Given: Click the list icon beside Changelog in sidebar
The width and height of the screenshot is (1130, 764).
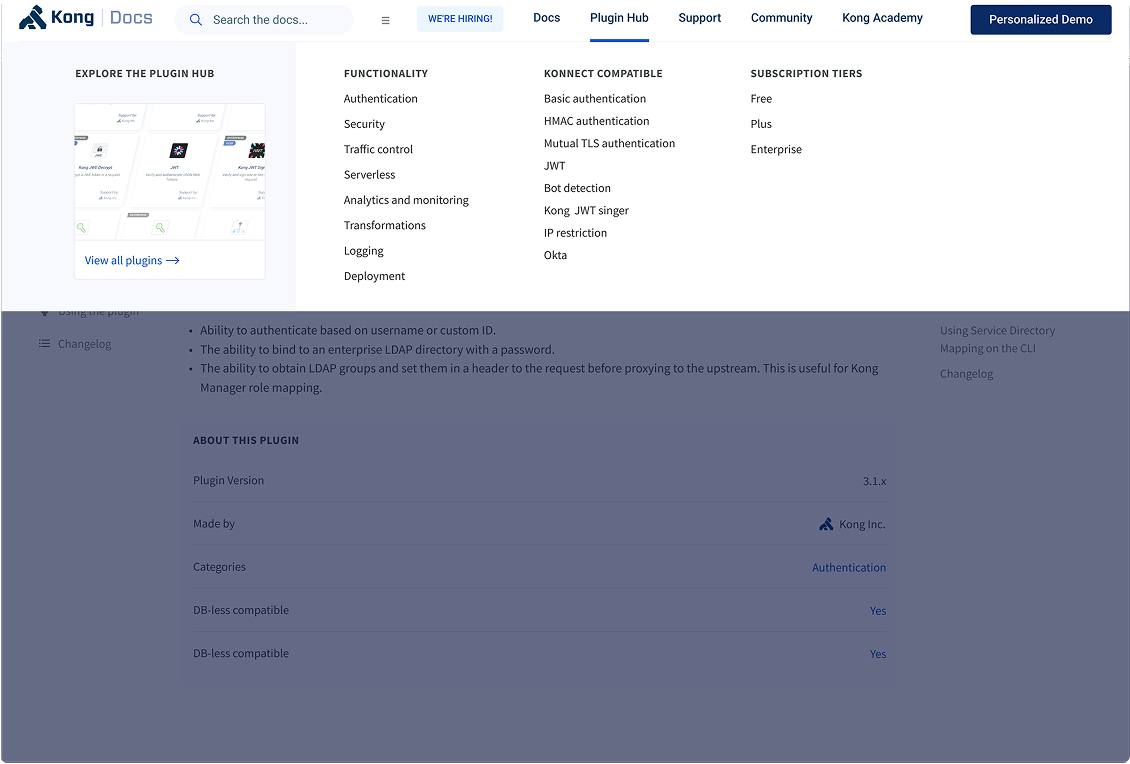Looking at the screenshot, I should [44, 343].
